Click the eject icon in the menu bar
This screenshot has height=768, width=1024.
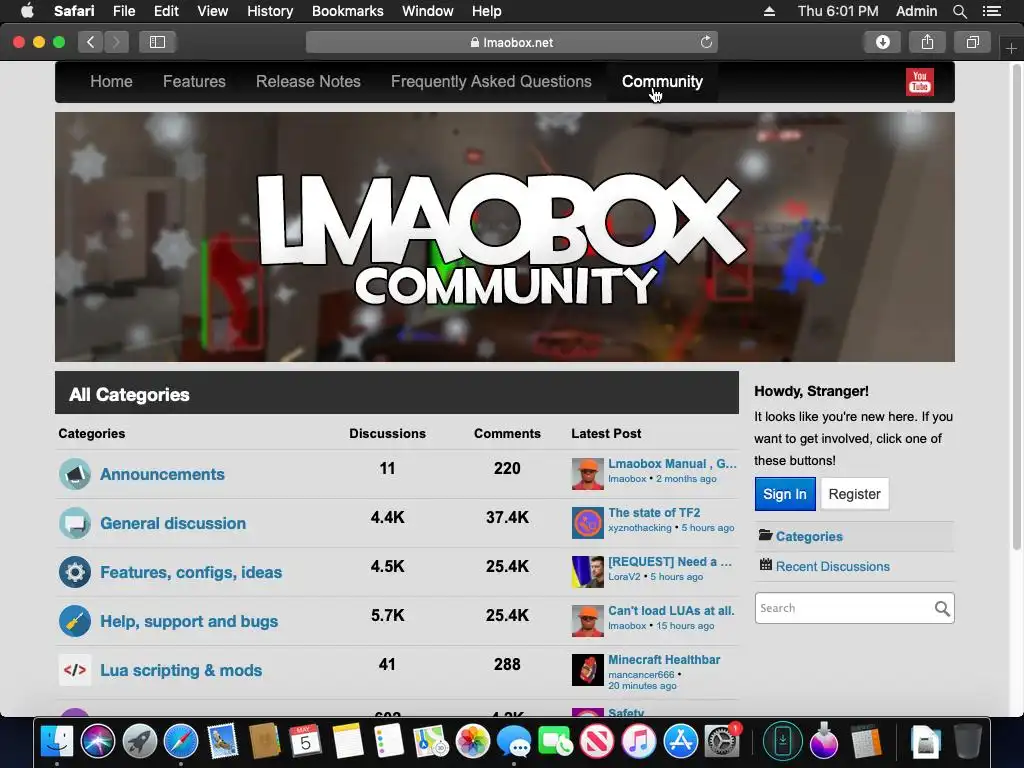coord(769,11)
